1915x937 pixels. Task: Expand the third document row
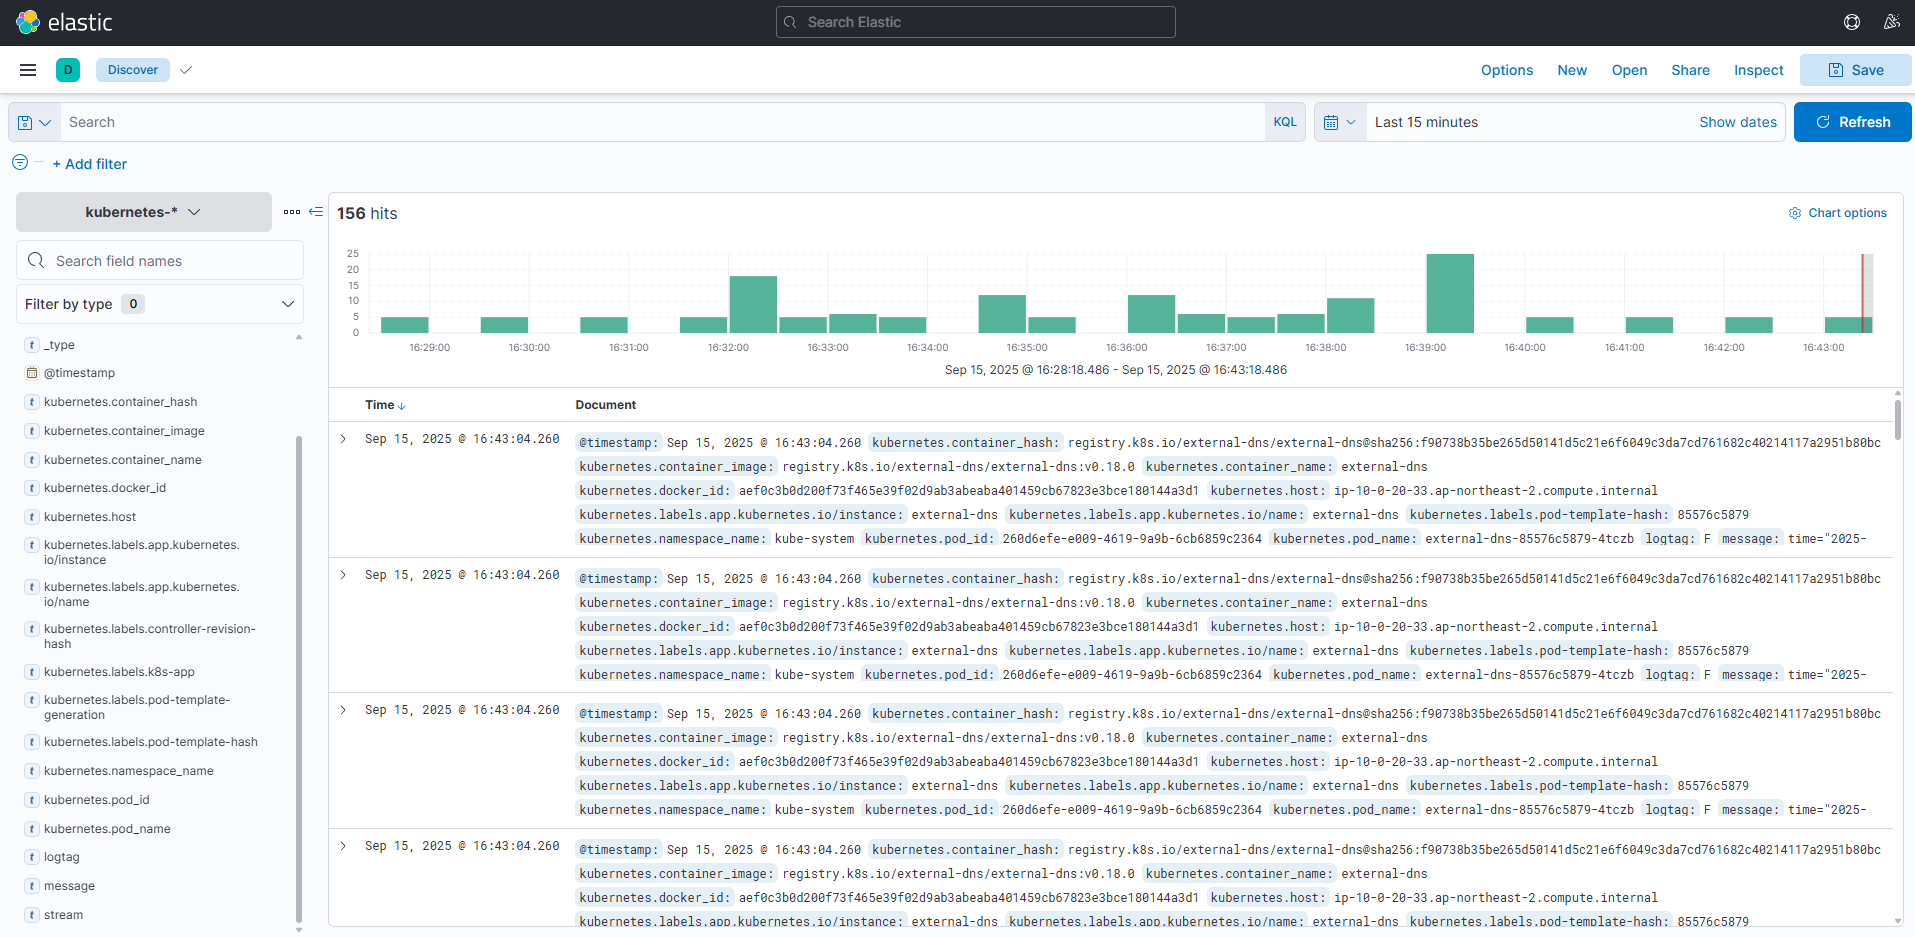(x=343, y=710)
